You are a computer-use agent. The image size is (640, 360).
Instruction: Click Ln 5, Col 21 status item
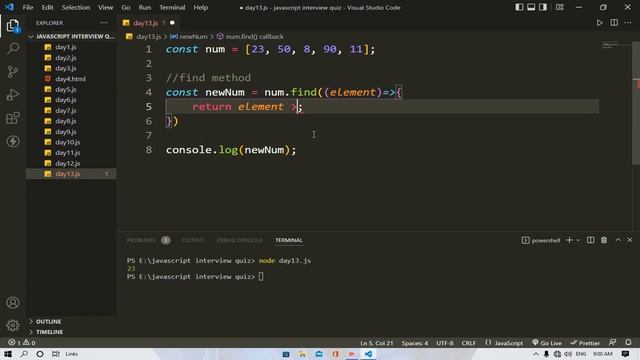[376, 343]
